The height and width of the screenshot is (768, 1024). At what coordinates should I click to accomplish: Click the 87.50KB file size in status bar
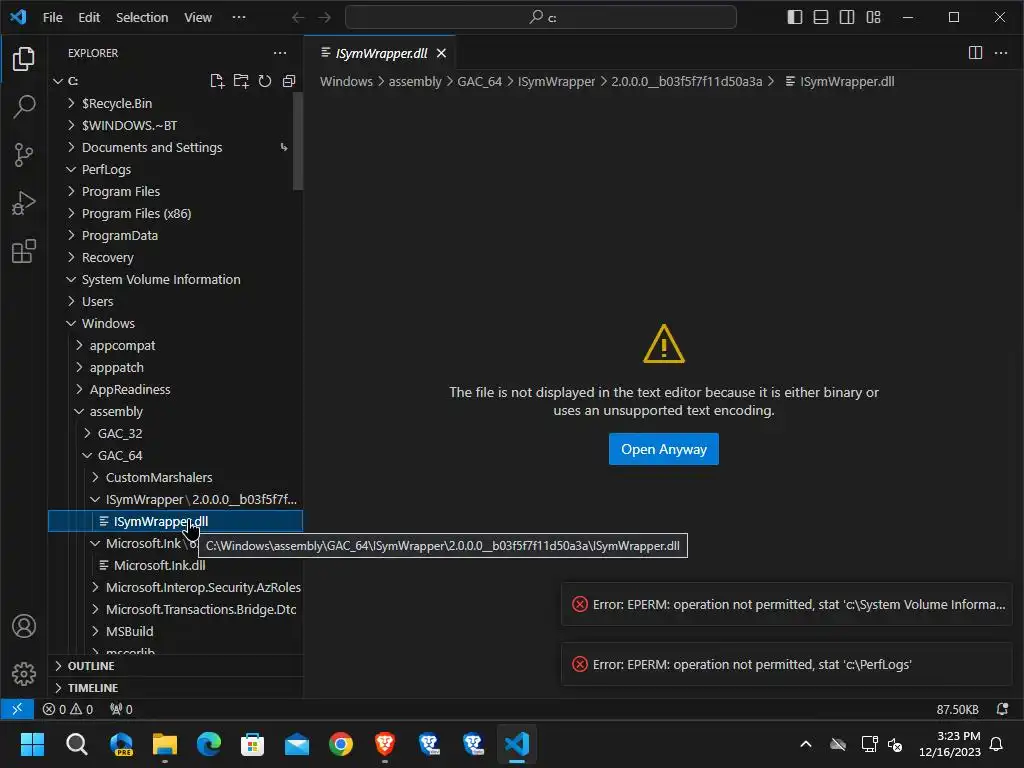(x=957, y=709)
